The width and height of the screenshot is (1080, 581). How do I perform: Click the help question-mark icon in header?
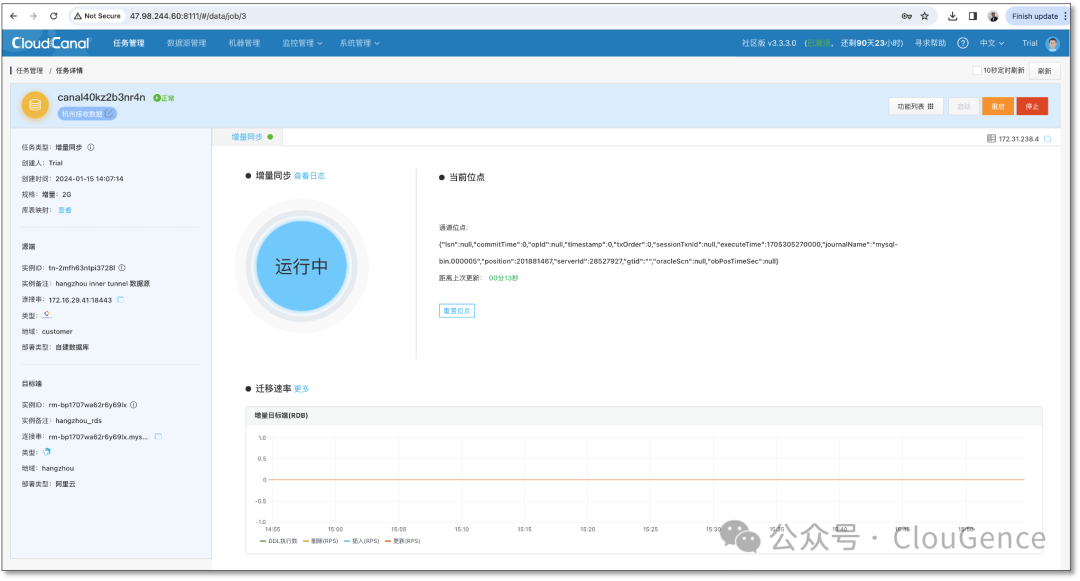click(x=963, y=43)
